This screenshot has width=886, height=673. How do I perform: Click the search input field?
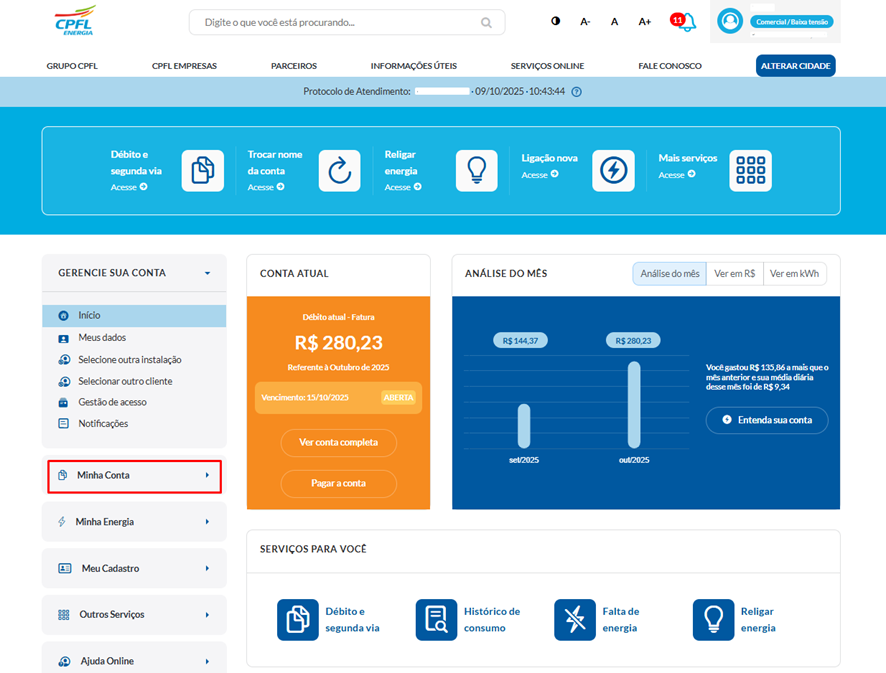(340, 22)
